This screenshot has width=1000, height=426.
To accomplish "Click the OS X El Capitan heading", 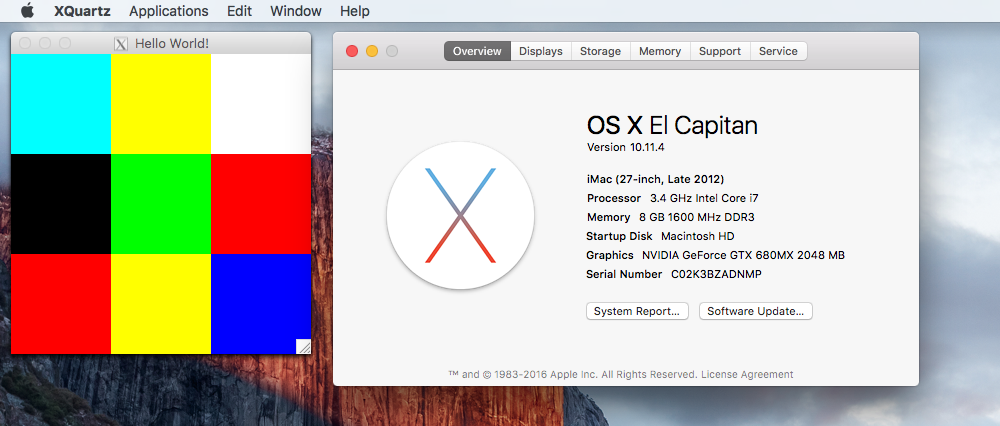I will point(672,125).
